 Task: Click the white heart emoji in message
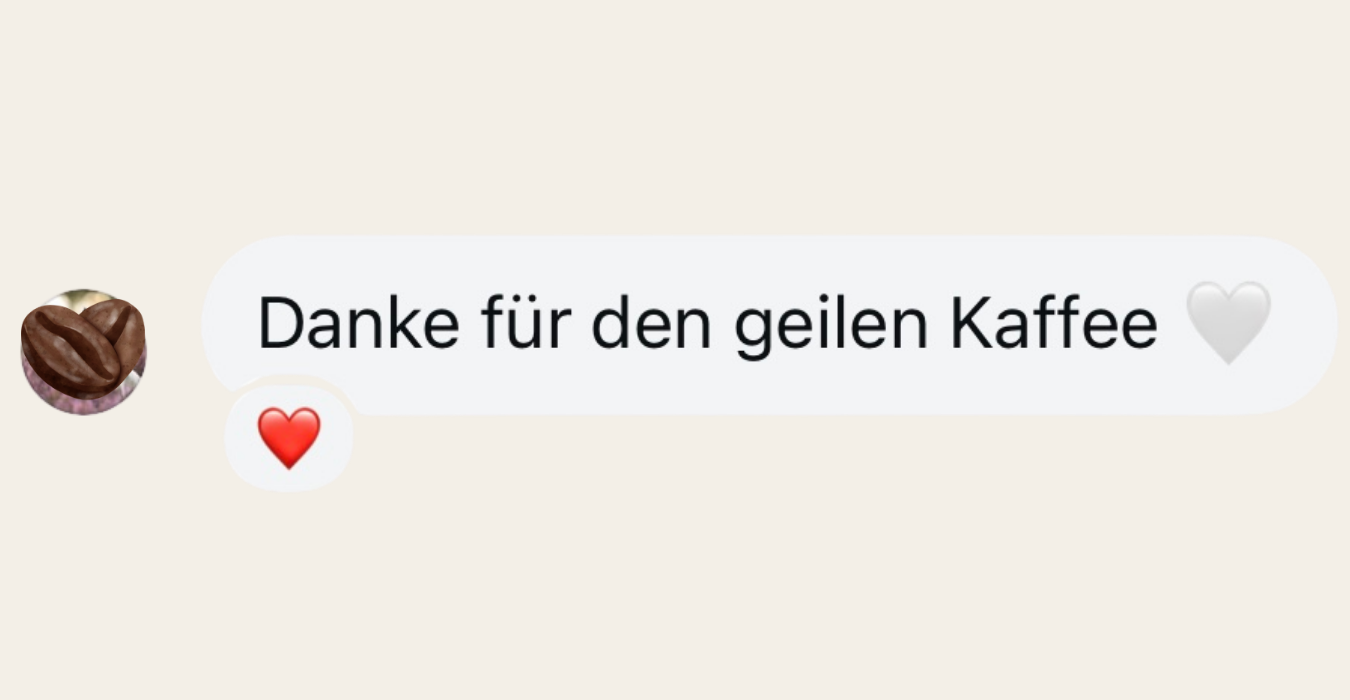pos(1228,322)
